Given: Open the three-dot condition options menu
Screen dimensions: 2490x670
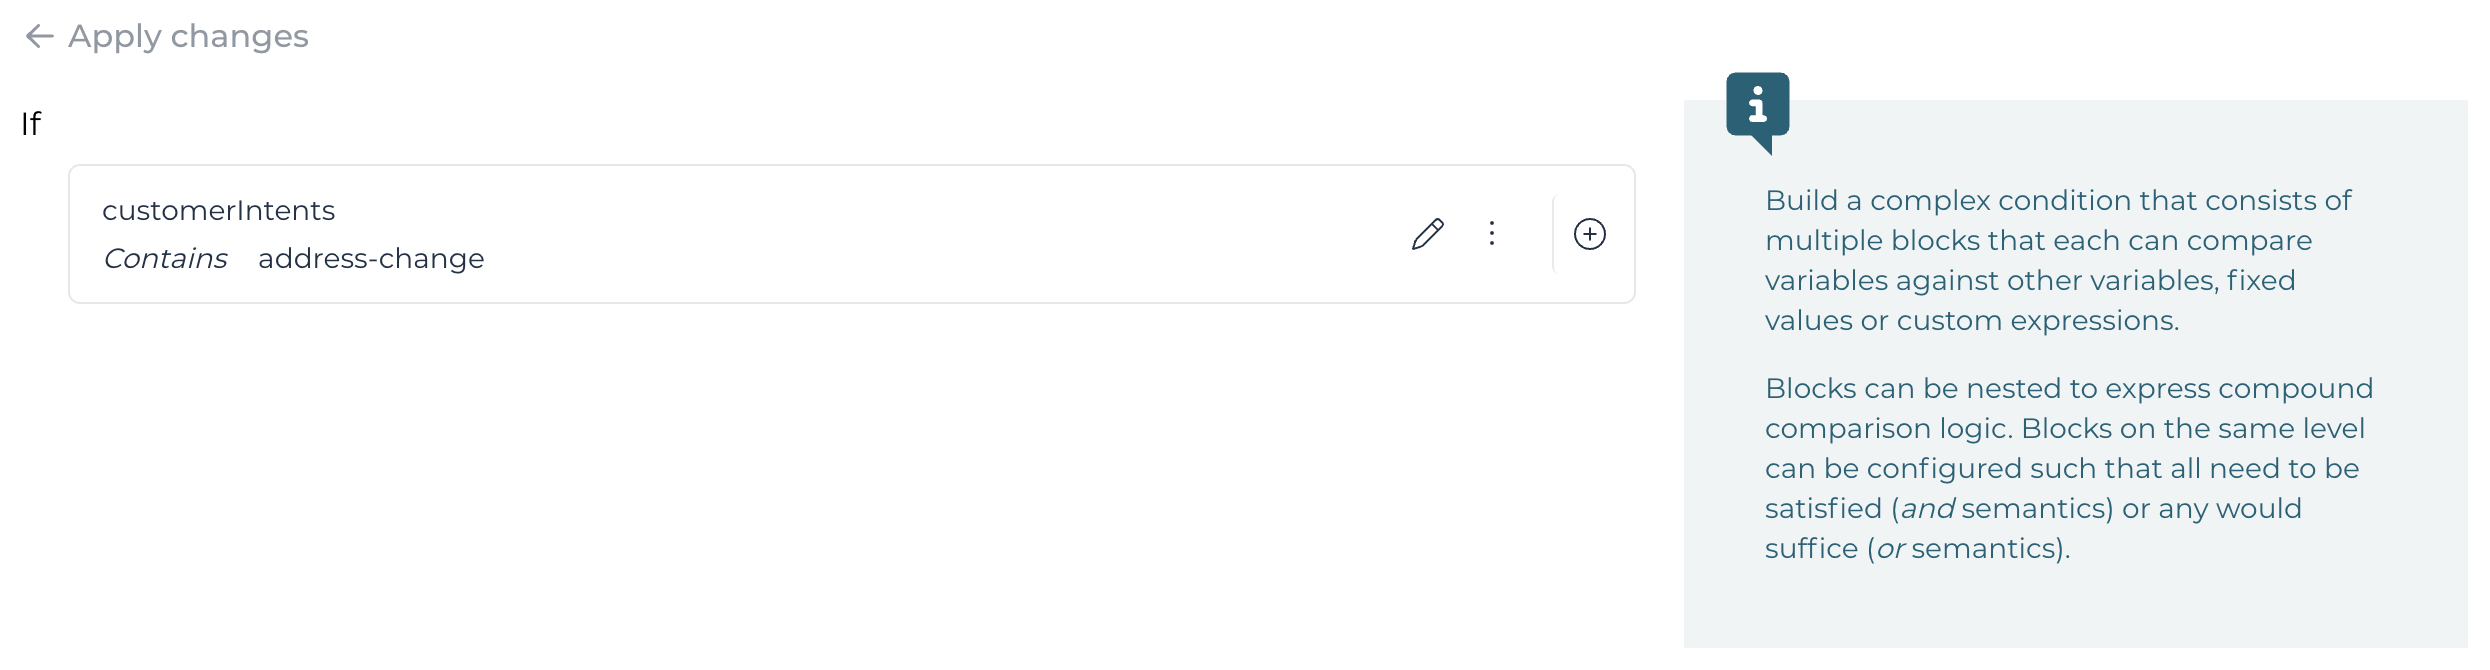Looking at the screenshot, I should click(x=1491, y=234).
